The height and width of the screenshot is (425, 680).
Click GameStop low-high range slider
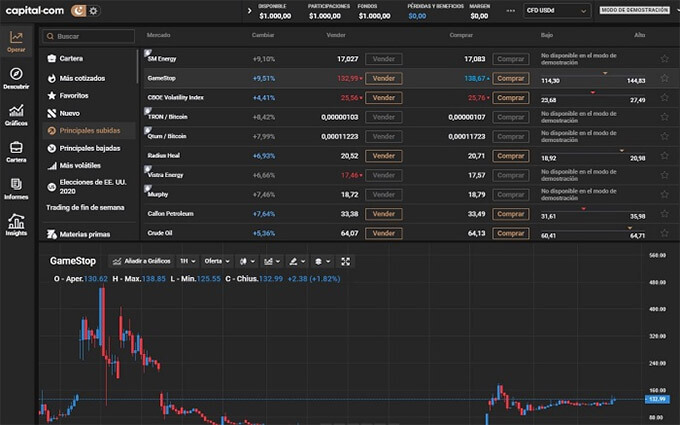pyautogui.click(x=593, y=78)
